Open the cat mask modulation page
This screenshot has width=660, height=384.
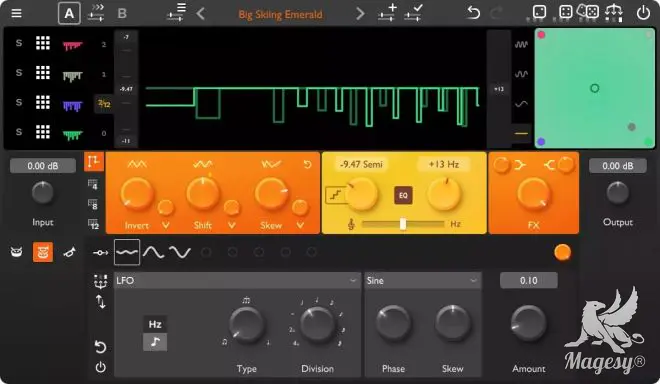(x=16, y=252)
